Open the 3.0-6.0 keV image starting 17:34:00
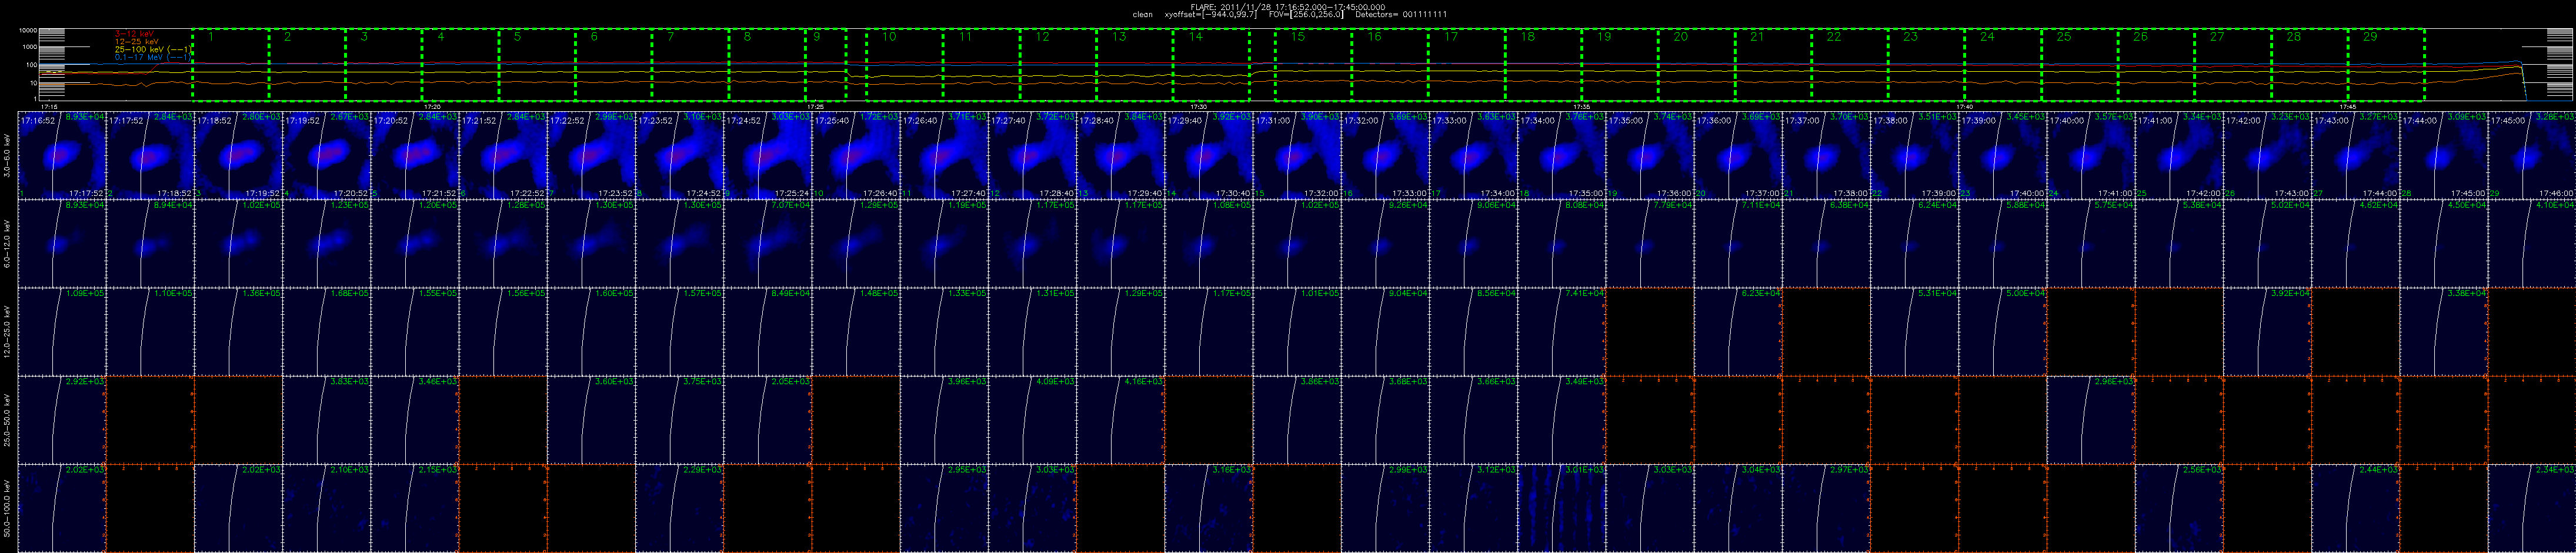Screen dimensions: 2576x553 tap(1562, 155)
